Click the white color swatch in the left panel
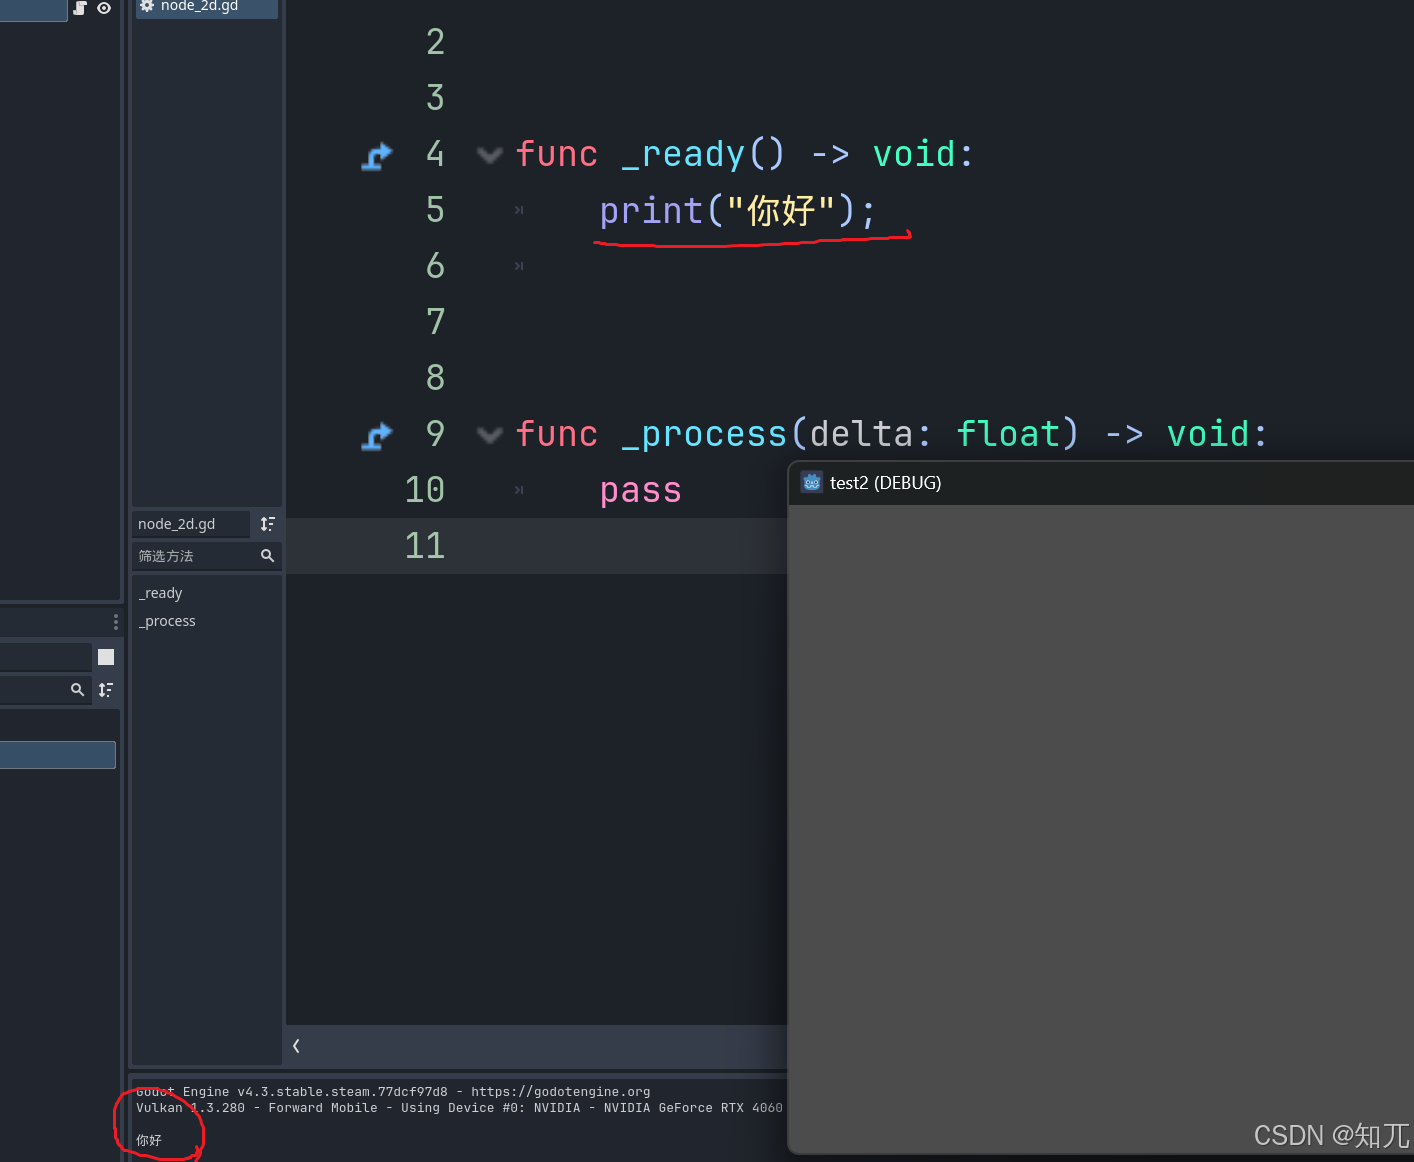The image size is (1414, 1162). (105, 656)
